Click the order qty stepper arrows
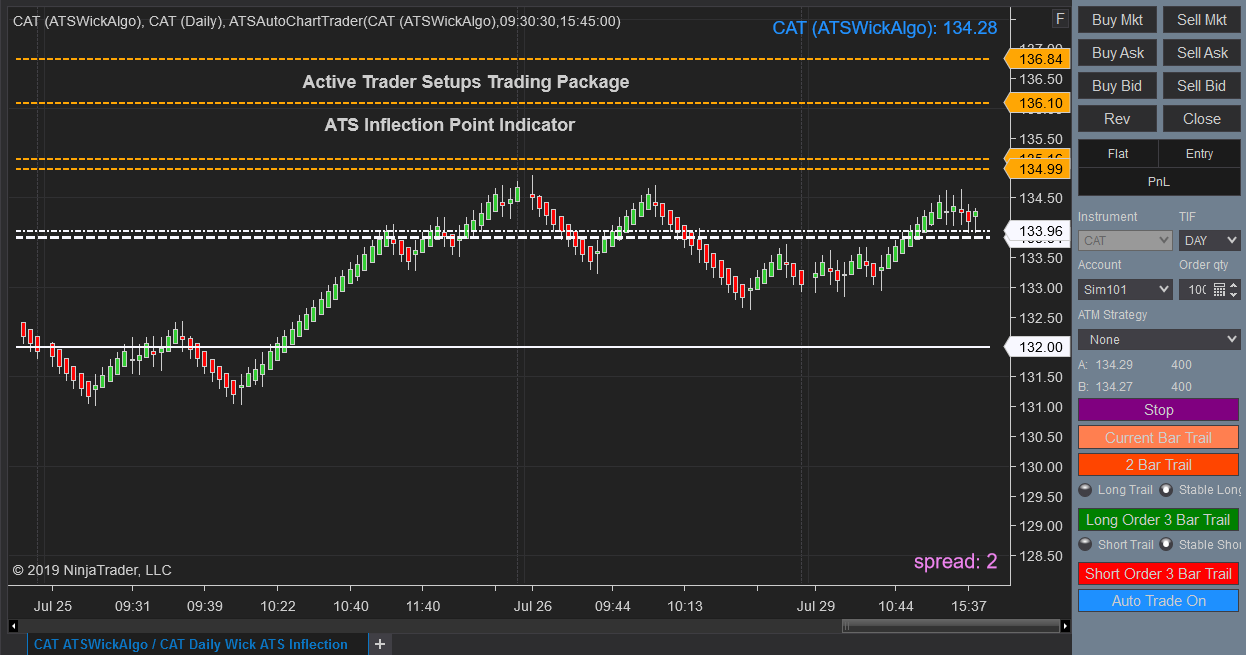 pos(1234,289)
